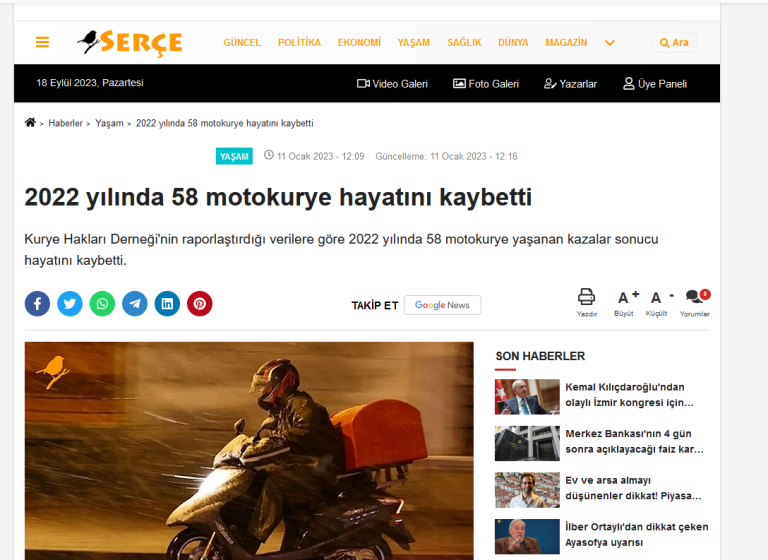Open the hamburger menu icon
The image size is (768, 560).
coord(42,42)
